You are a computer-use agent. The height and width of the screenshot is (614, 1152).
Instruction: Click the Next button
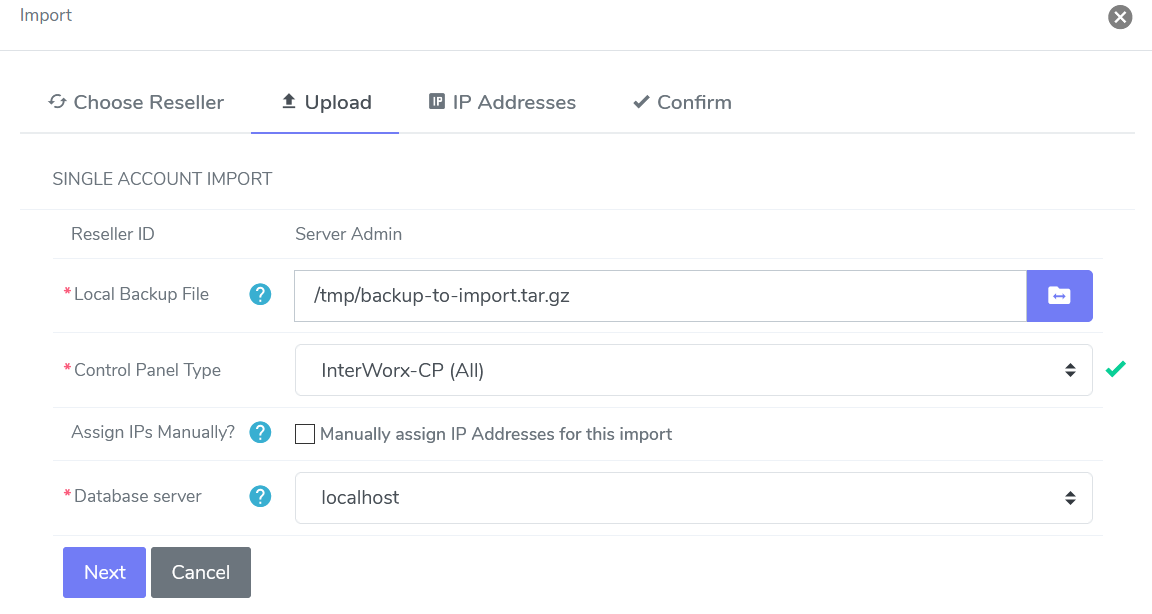click(x=104, y=572)
